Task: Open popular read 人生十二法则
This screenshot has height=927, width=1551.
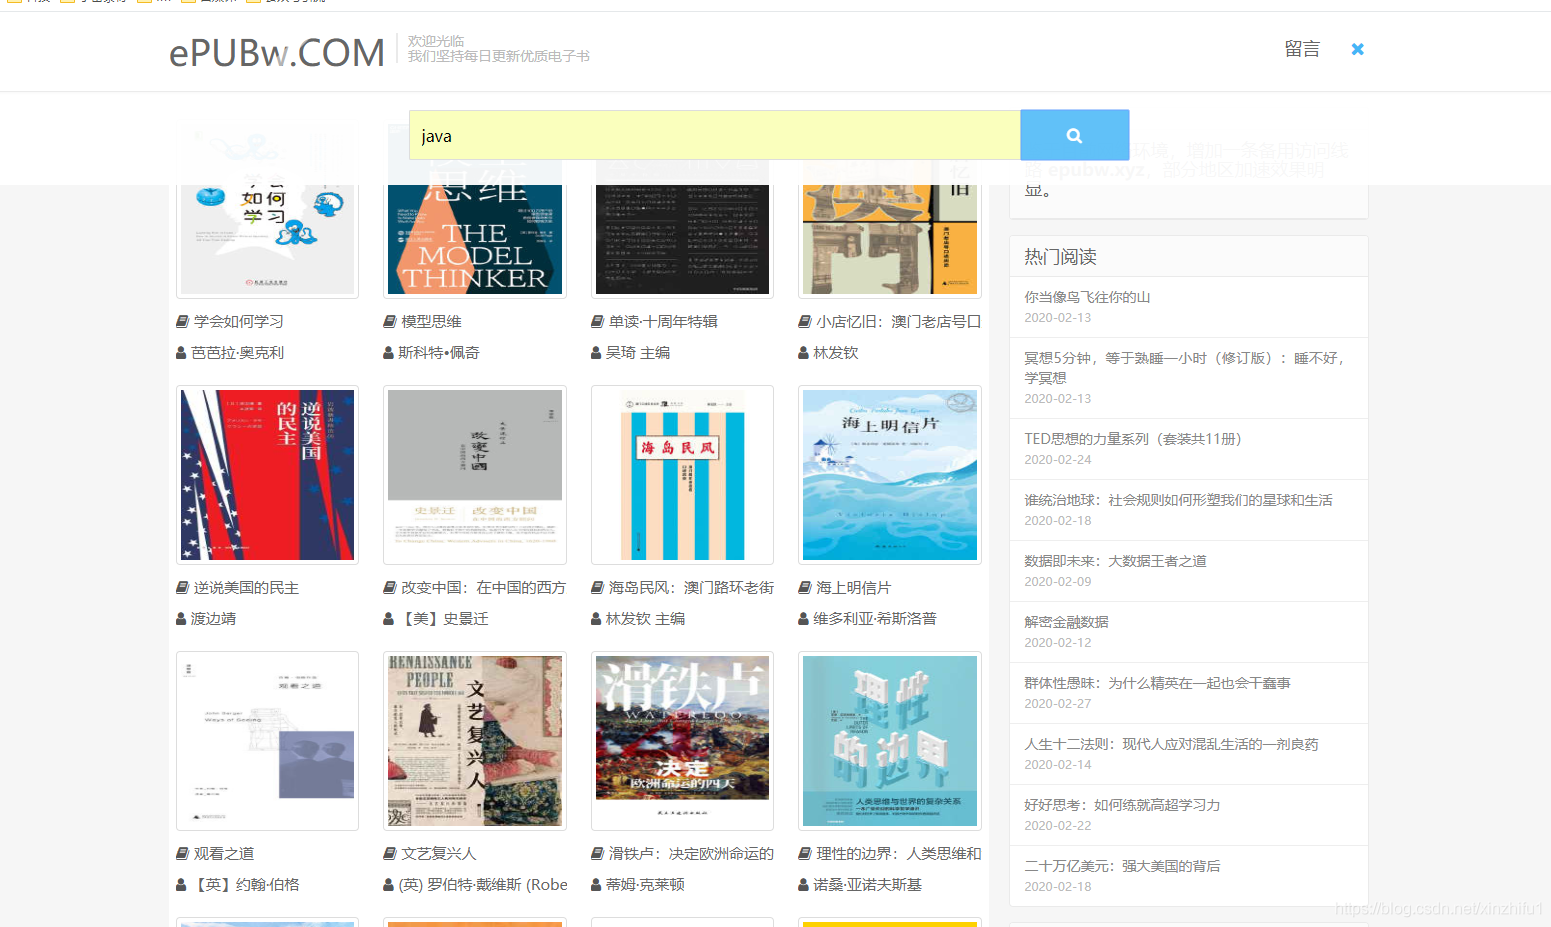Action: tap(1171, 744)
